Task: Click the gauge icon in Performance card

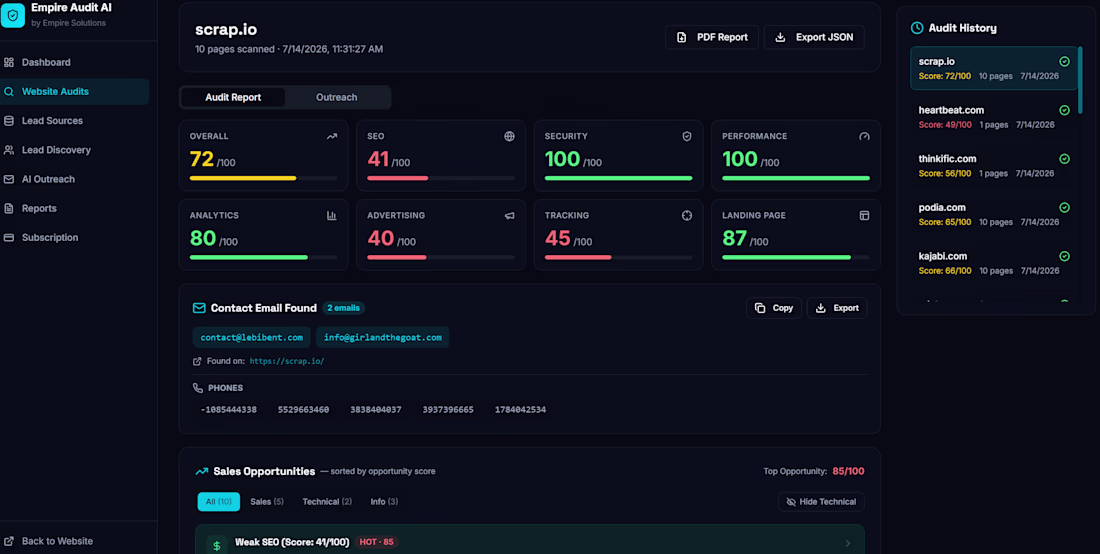Action: coord(864,136)
